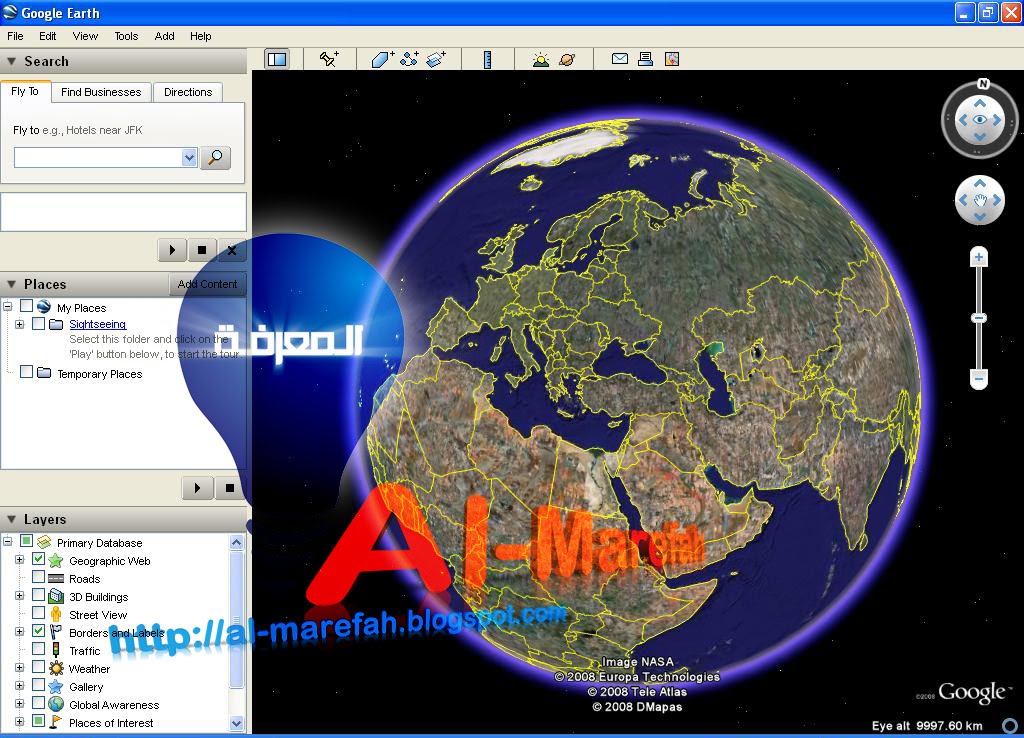Viewport: 1024px width, 738px height.
Task: Open the Sightseeing folder link
Action: point(97,324)
